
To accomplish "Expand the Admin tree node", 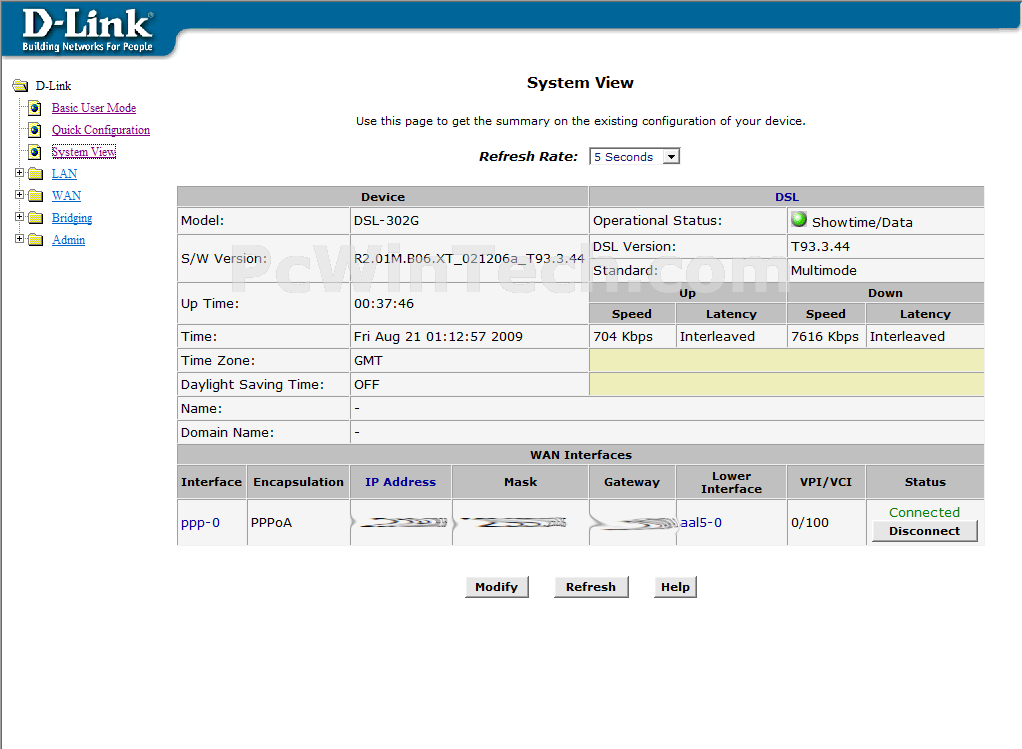I will click(x=20, y=239).
